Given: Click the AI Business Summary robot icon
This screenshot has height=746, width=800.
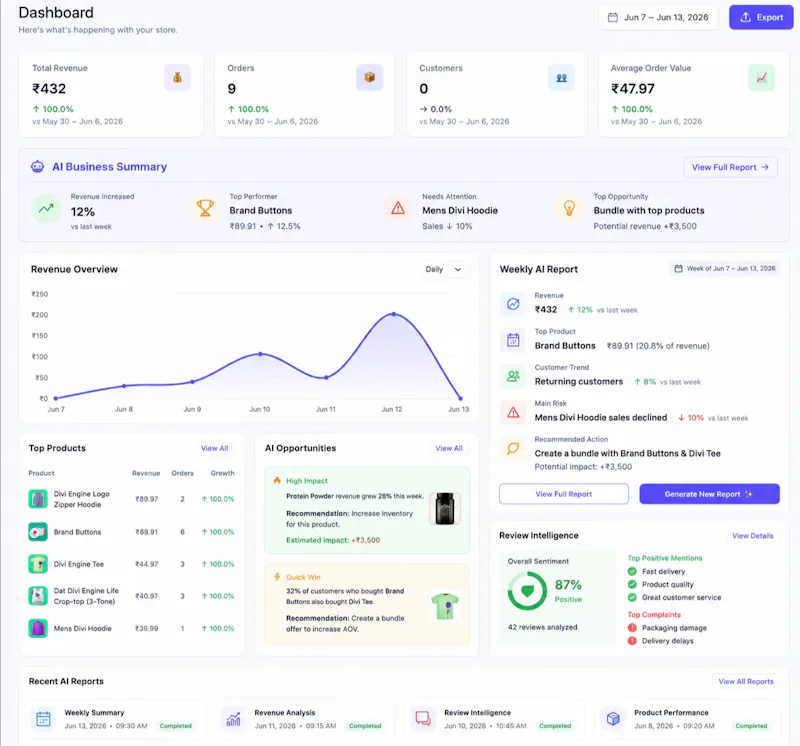Looking at the screenshot, I should click(x=37, y=166).
